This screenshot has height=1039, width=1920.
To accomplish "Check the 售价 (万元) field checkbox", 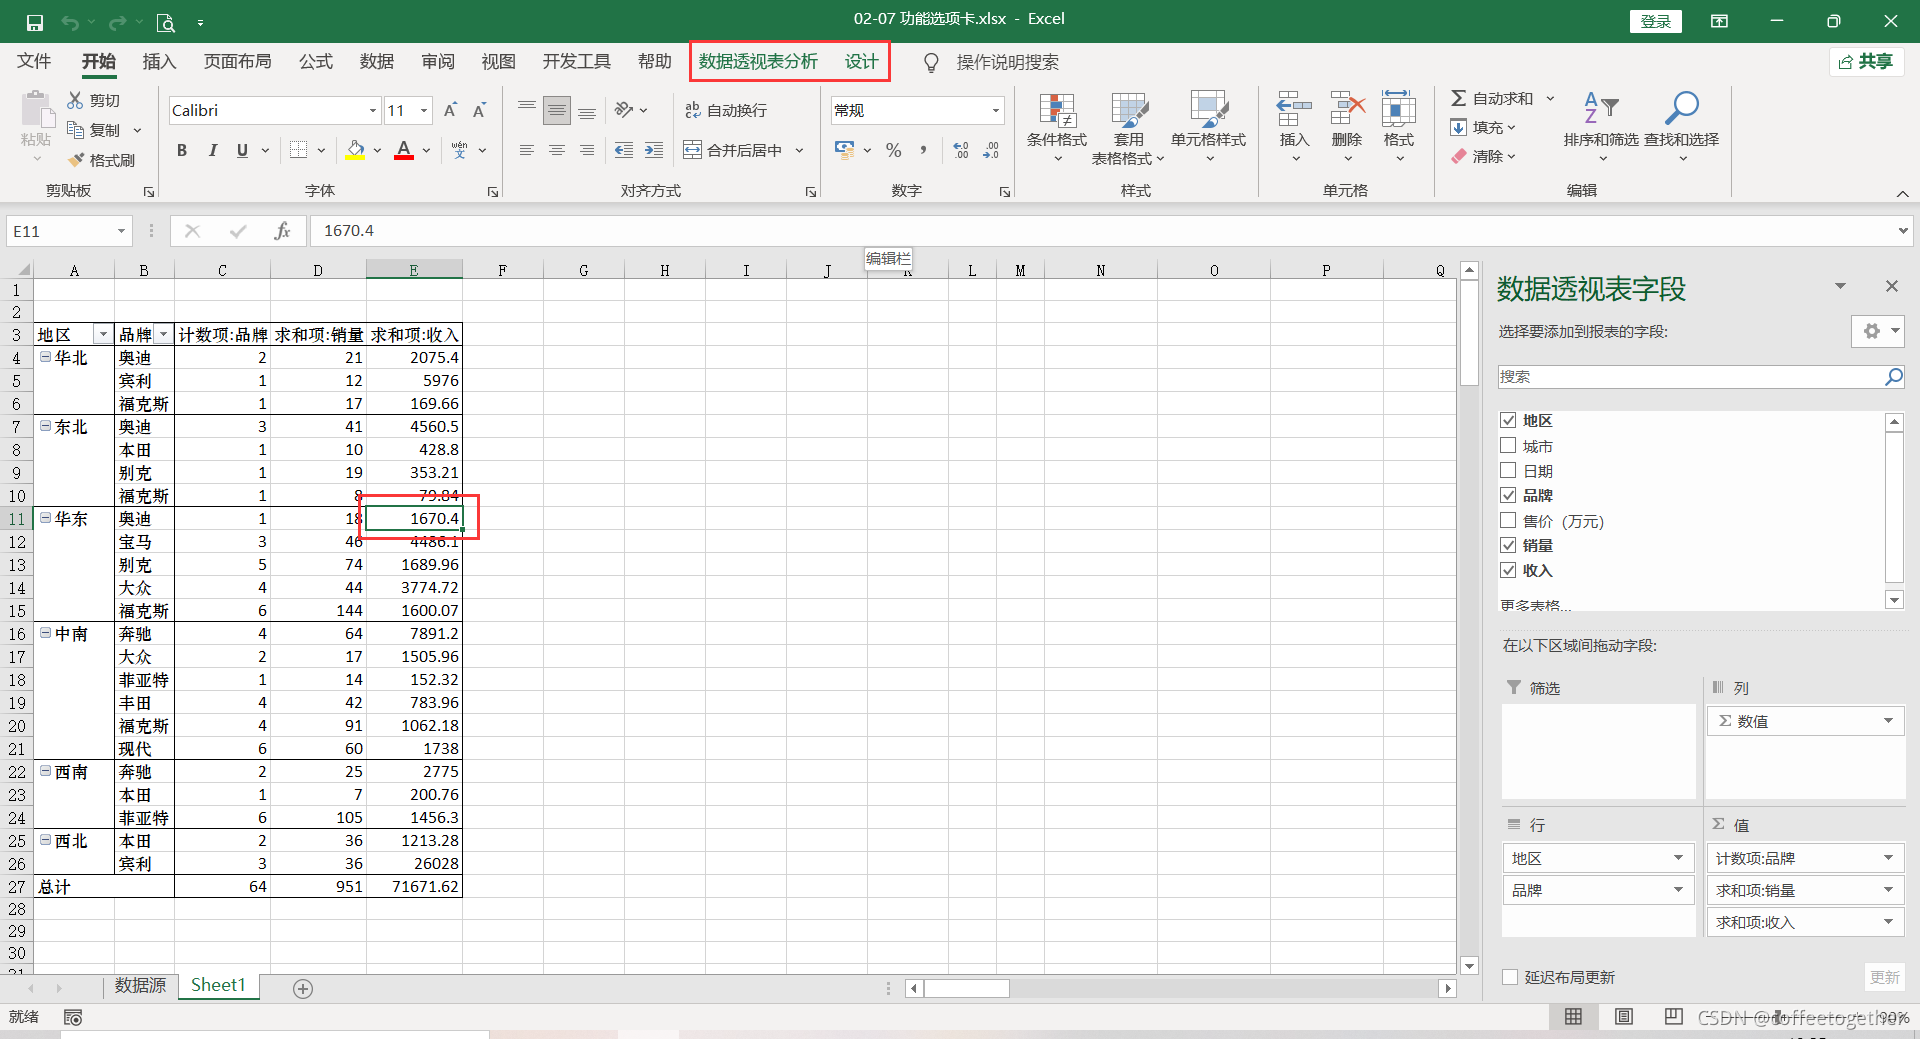I will (1508, 520).
